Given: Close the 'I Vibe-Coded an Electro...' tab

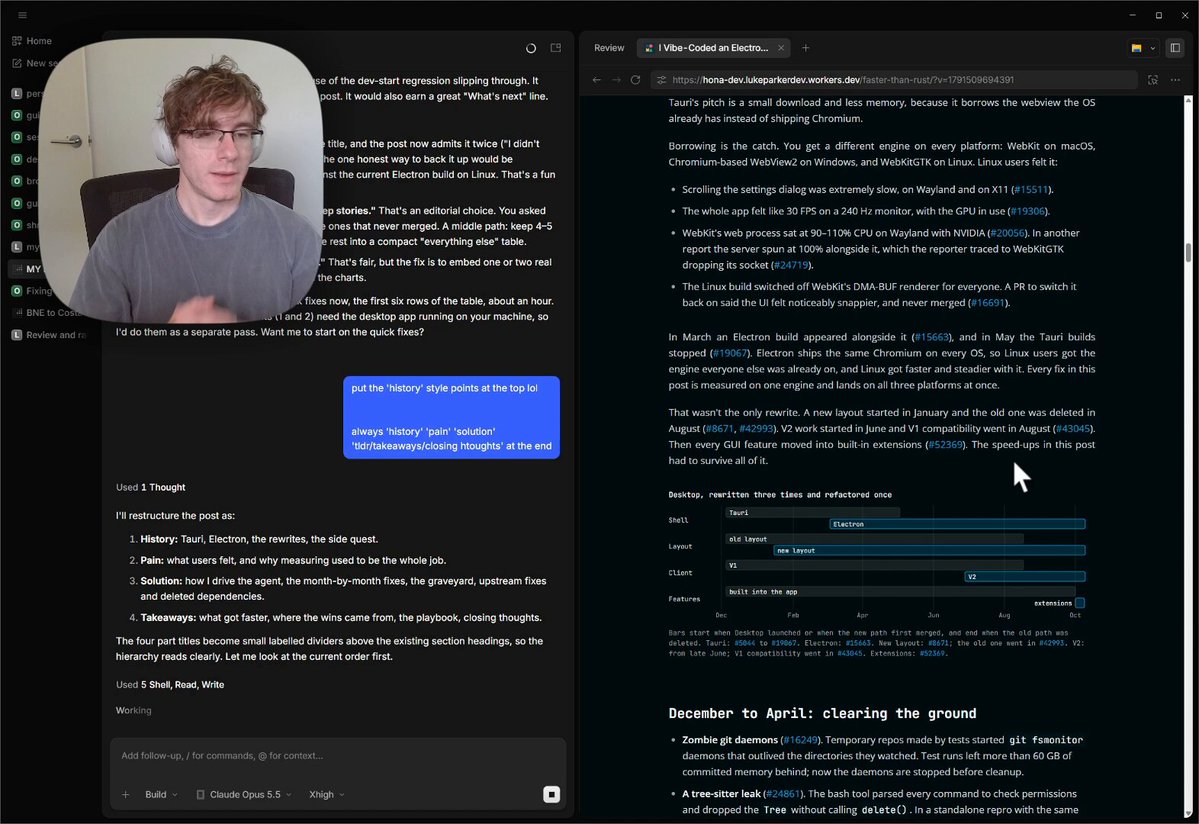Looking at the screenshot, I should coord(781,48).
